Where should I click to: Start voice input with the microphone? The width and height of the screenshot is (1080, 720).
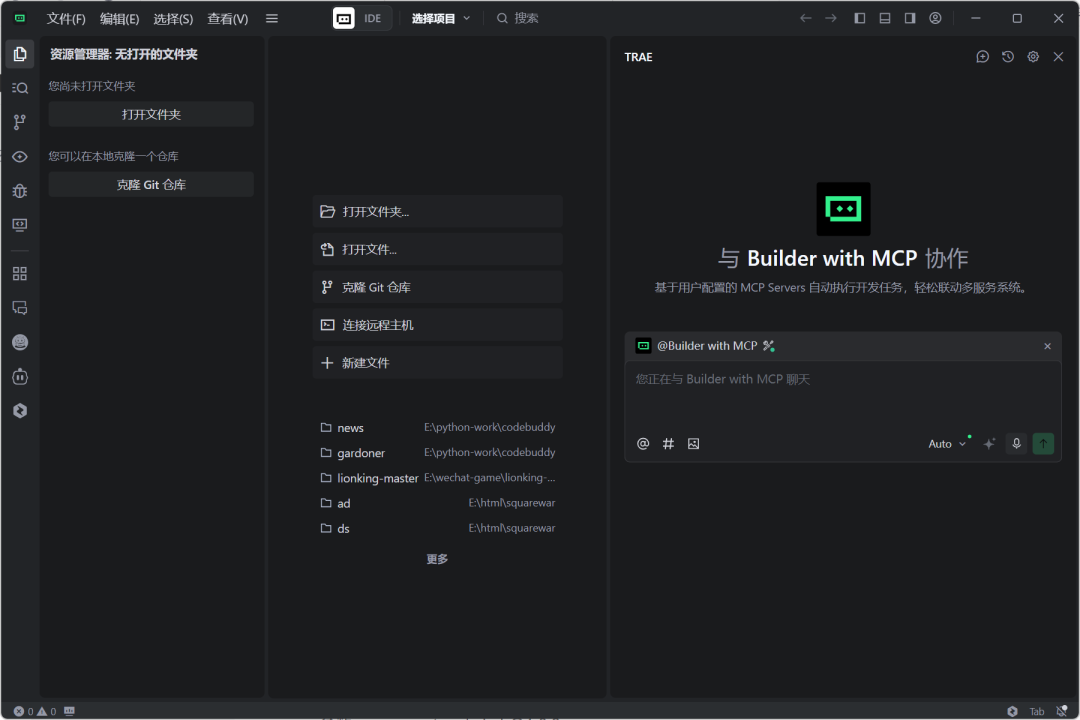1017,444
